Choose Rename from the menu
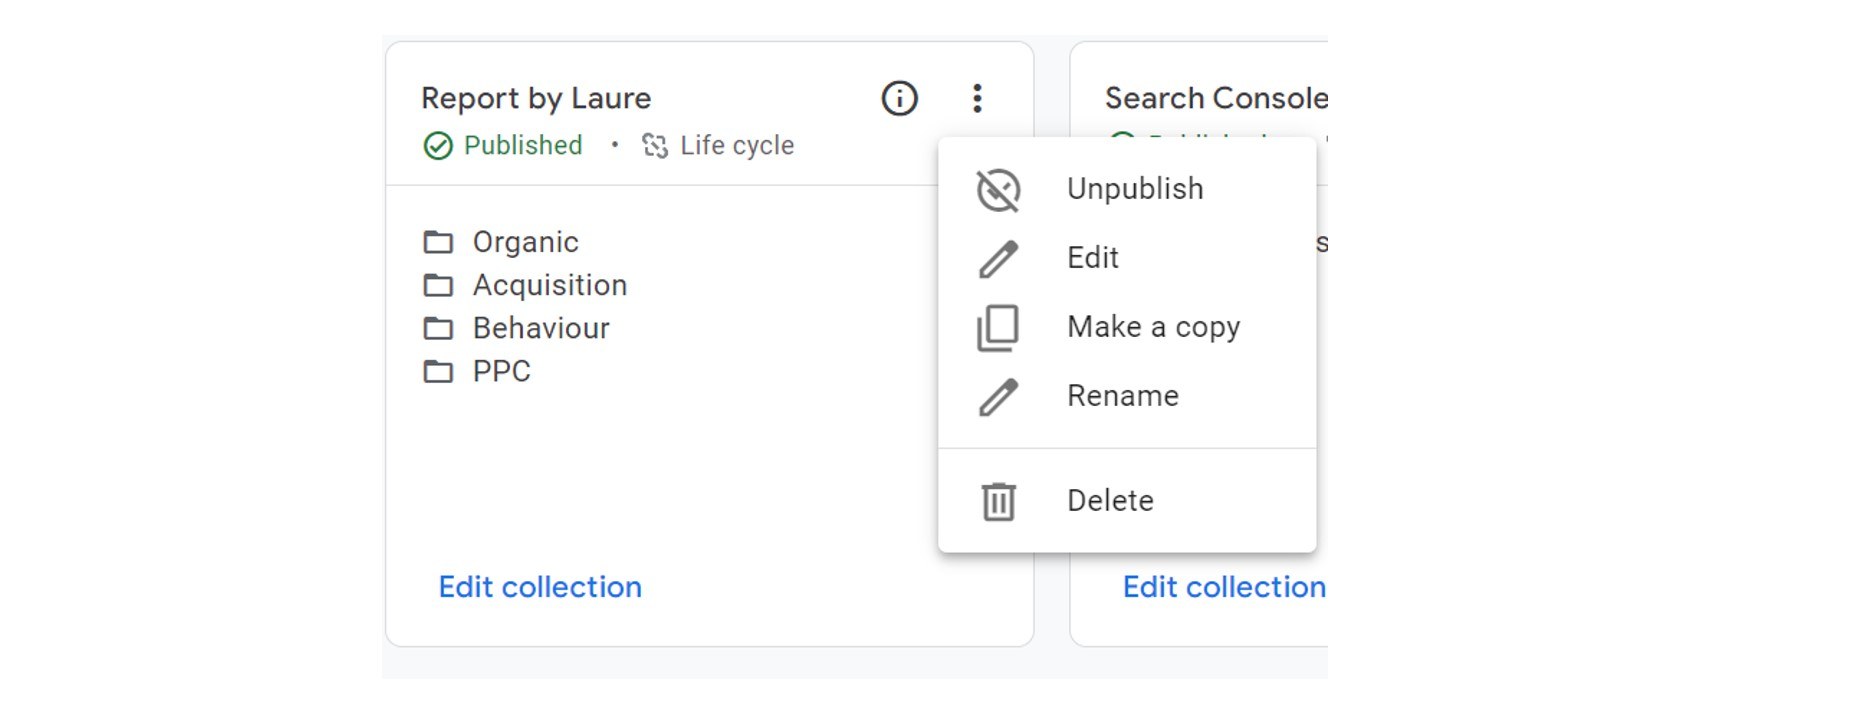 (x=1127, y=396)
